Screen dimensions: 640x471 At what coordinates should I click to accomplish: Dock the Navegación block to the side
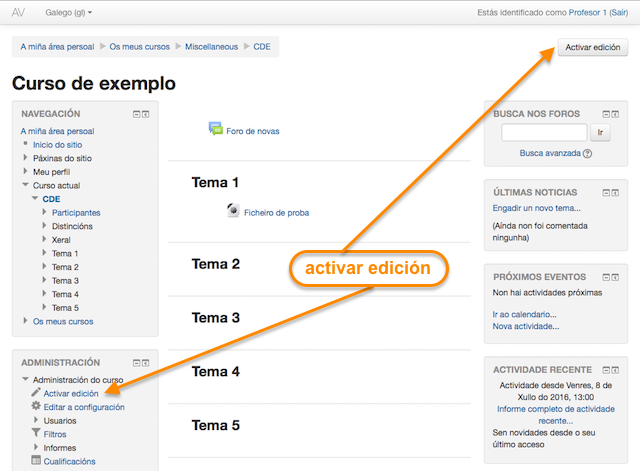(x=146, y=114)
